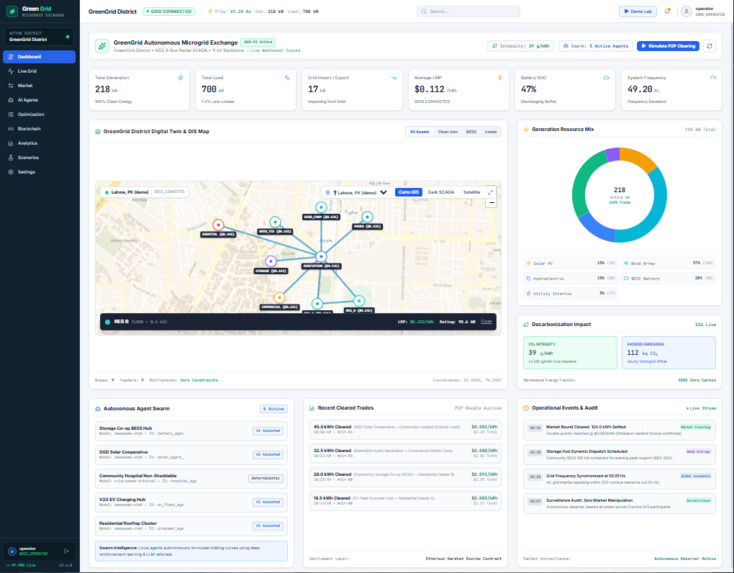The image size is (734, 573).
Task: Open AI Agents in the sidebar
Action: (39, 100)
